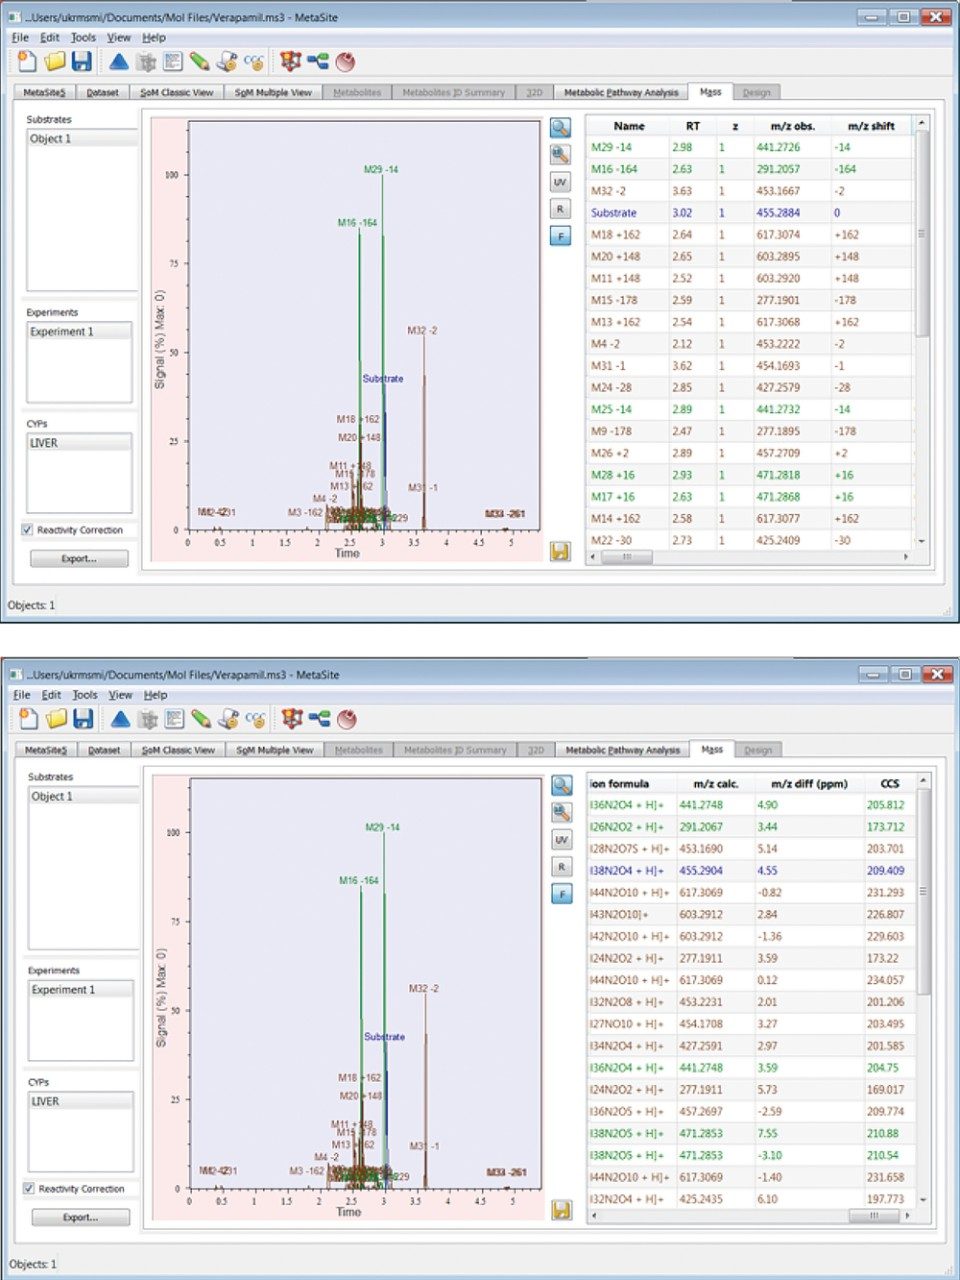This screenshot has width=960, height=1280.
Task: Click the grey gear icon in top window toolbar
Action: [x=147, y=62]
